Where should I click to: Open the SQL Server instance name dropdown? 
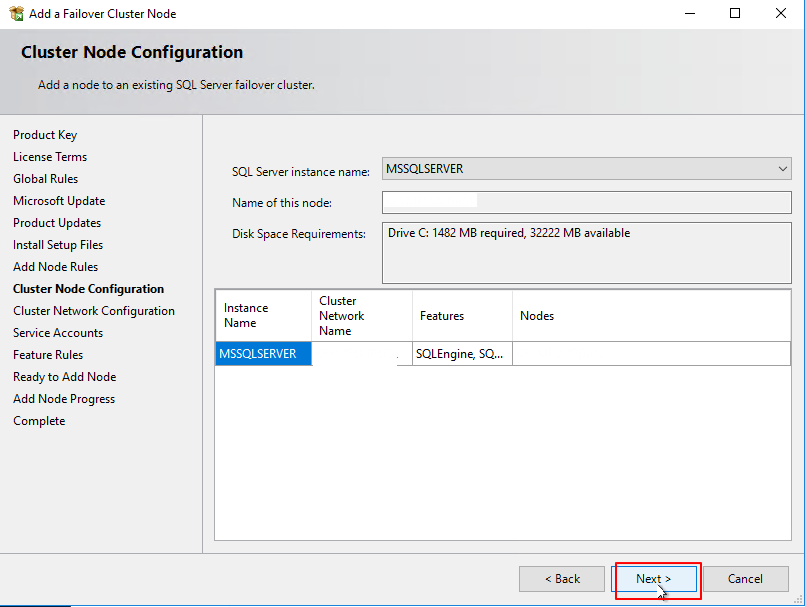pos(587,169)
